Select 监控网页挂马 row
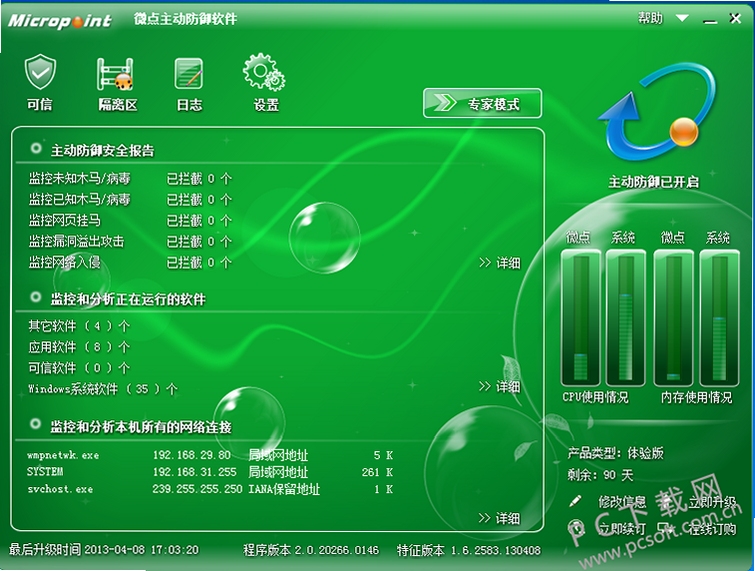 [130, 221]
